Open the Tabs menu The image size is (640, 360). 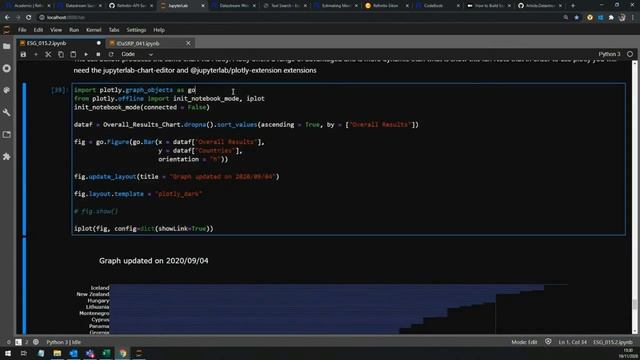tap(114, 30)
